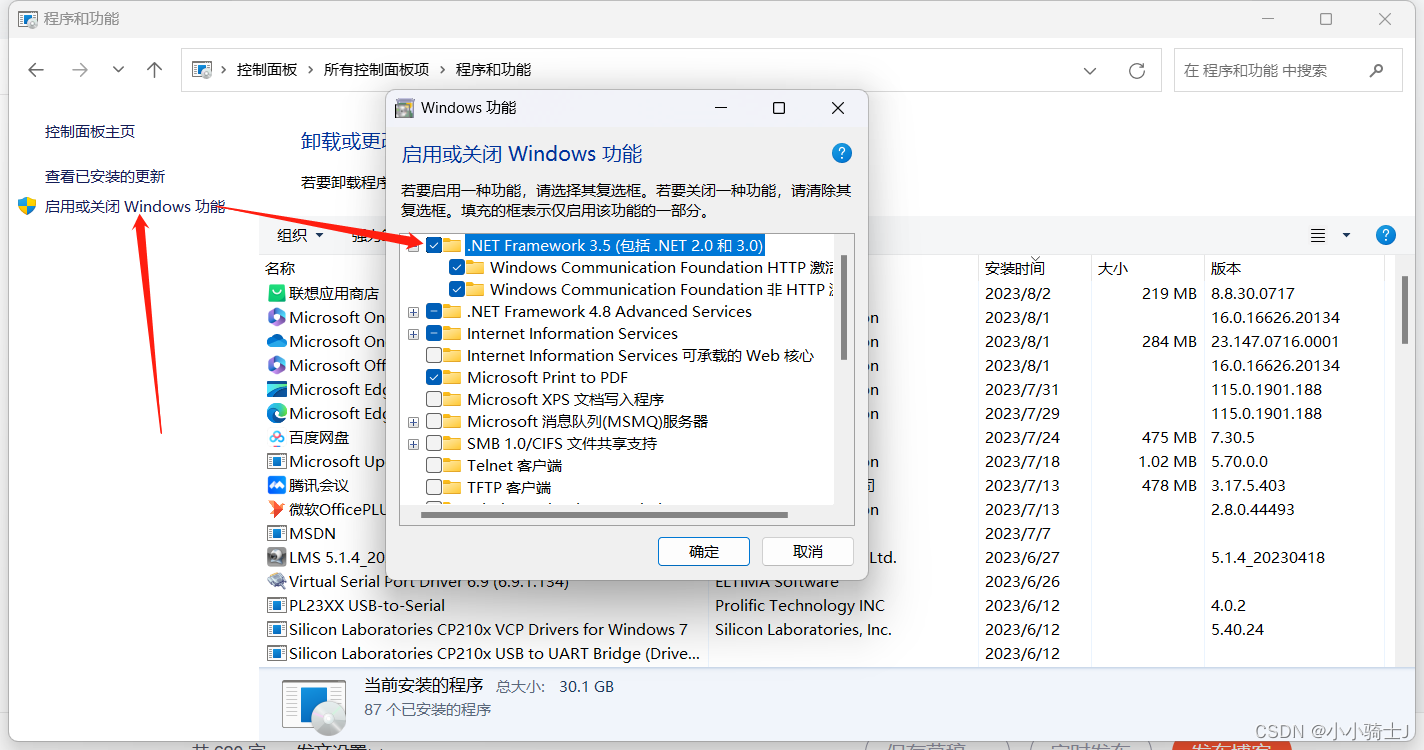This screenshot has height=750, width=1424.
Task: Toggle .NET Framework 4.8 Advanced Services checkbox
Action: coord(434,311)
